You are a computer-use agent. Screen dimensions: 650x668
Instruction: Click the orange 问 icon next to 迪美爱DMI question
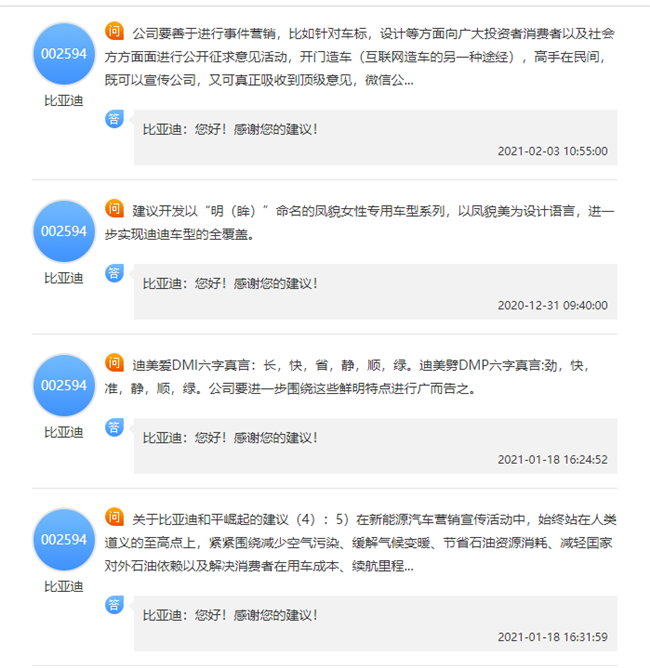click(x=114, y=363)
